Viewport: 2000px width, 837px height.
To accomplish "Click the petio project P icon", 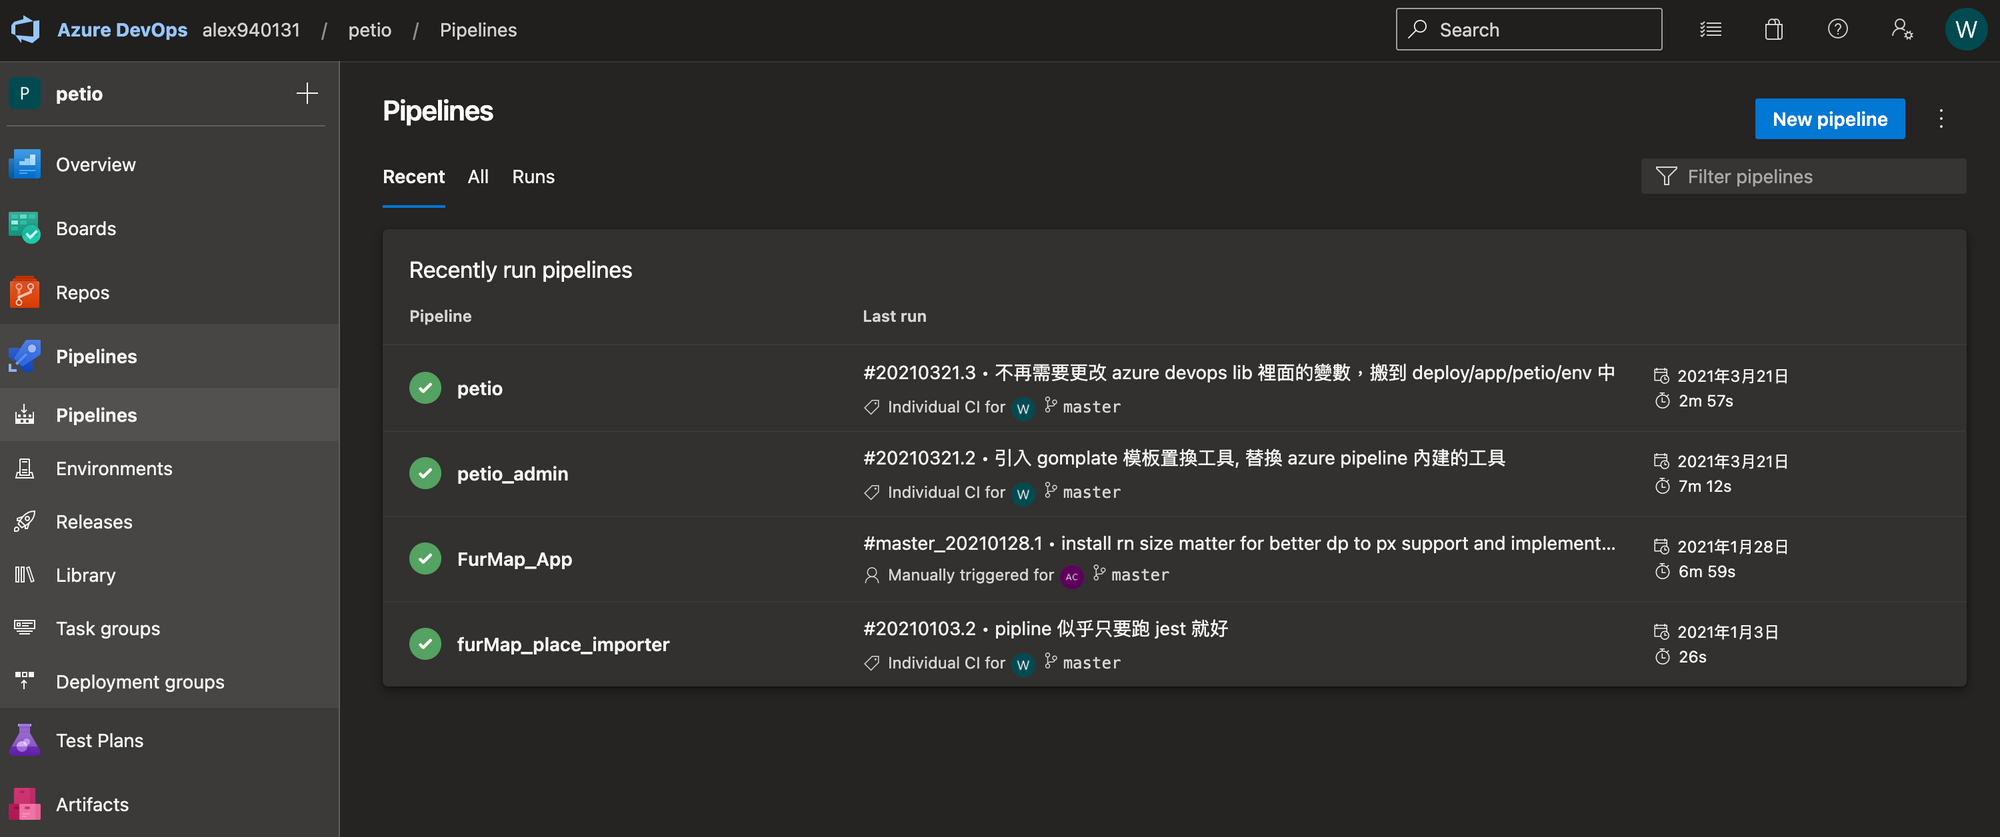I will click(x=25, y=93).
